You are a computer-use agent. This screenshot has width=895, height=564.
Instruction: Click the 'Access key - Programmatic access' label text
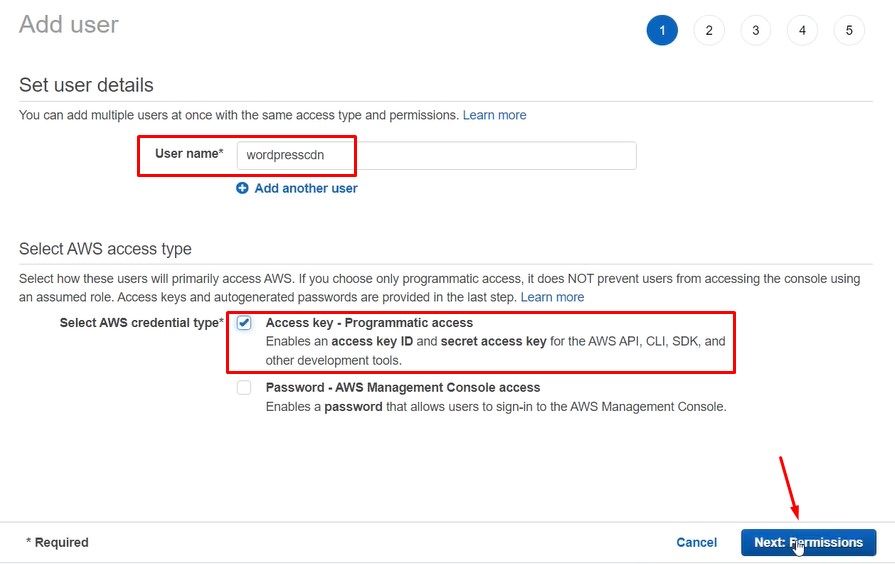pyautogui.click(x=369, y=323)
